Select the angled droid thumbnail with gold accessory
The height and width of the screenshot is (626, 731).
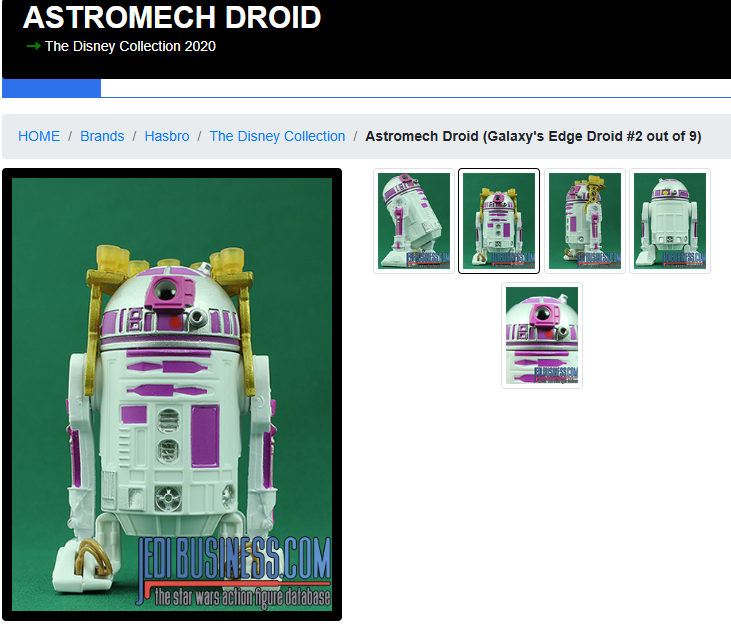pyautogui.click(x=585, y=221)
